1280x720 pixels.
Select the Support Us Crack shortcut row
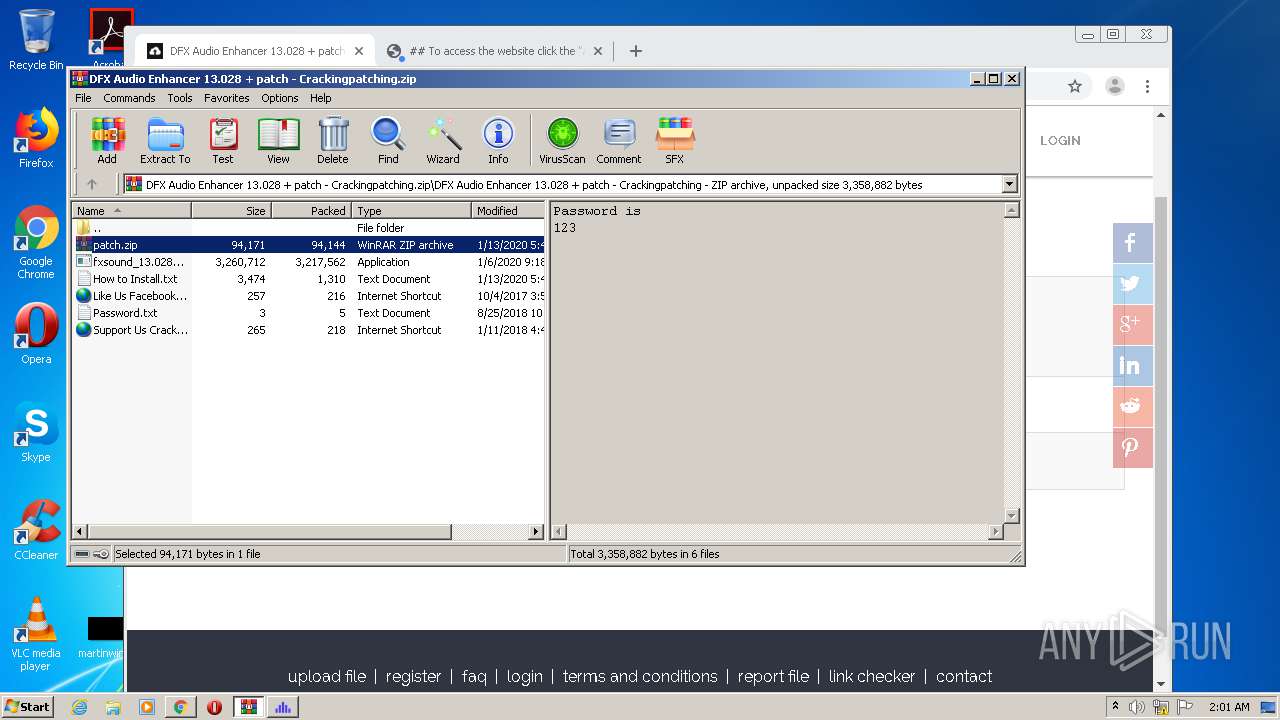pos(309,330)
